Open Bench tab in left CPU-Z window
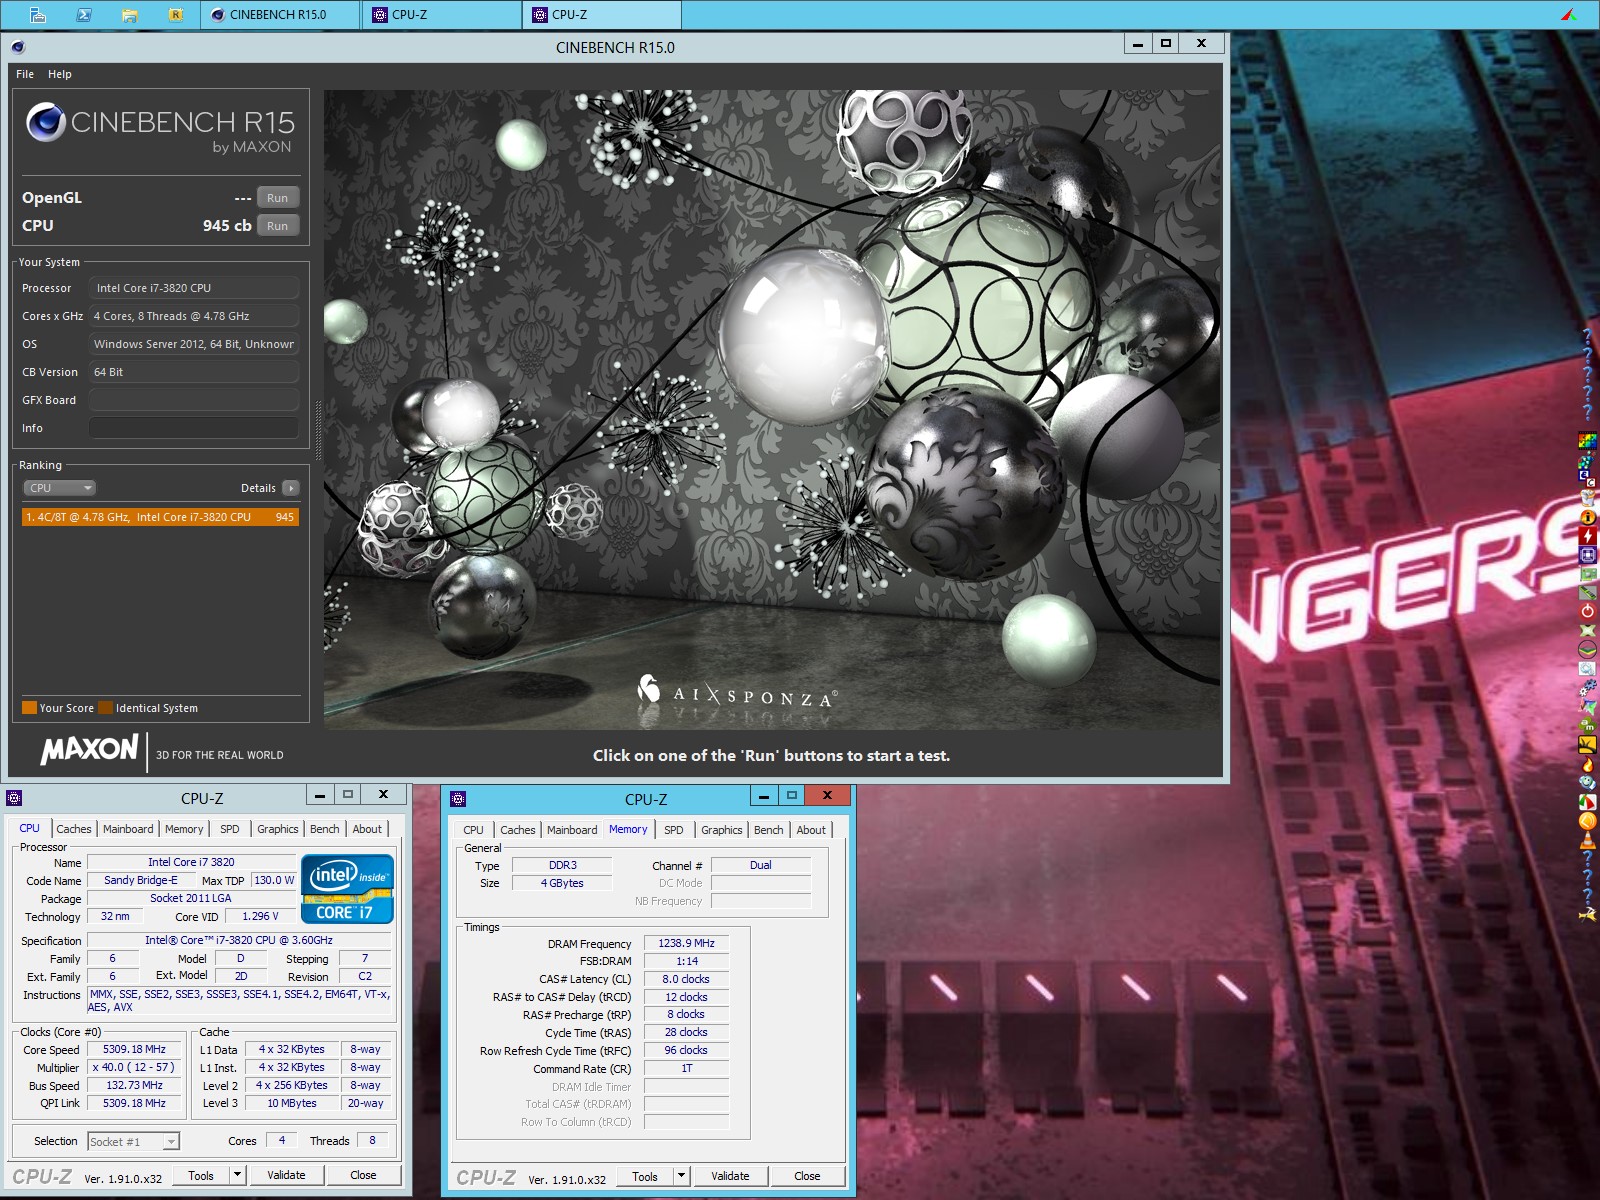The height and width of the screenshot is (1200, 1600). tap(325, 829)
